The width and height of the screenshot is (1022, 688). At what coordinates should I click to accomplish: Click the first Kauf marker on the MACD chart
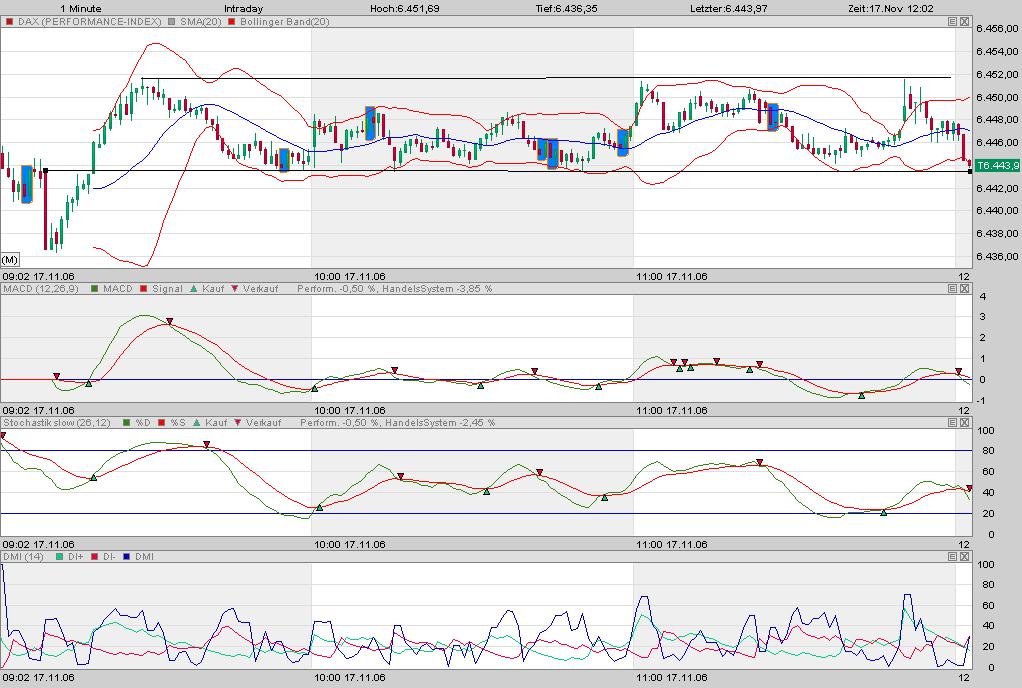pyautogui.click(x=89, y=384)
